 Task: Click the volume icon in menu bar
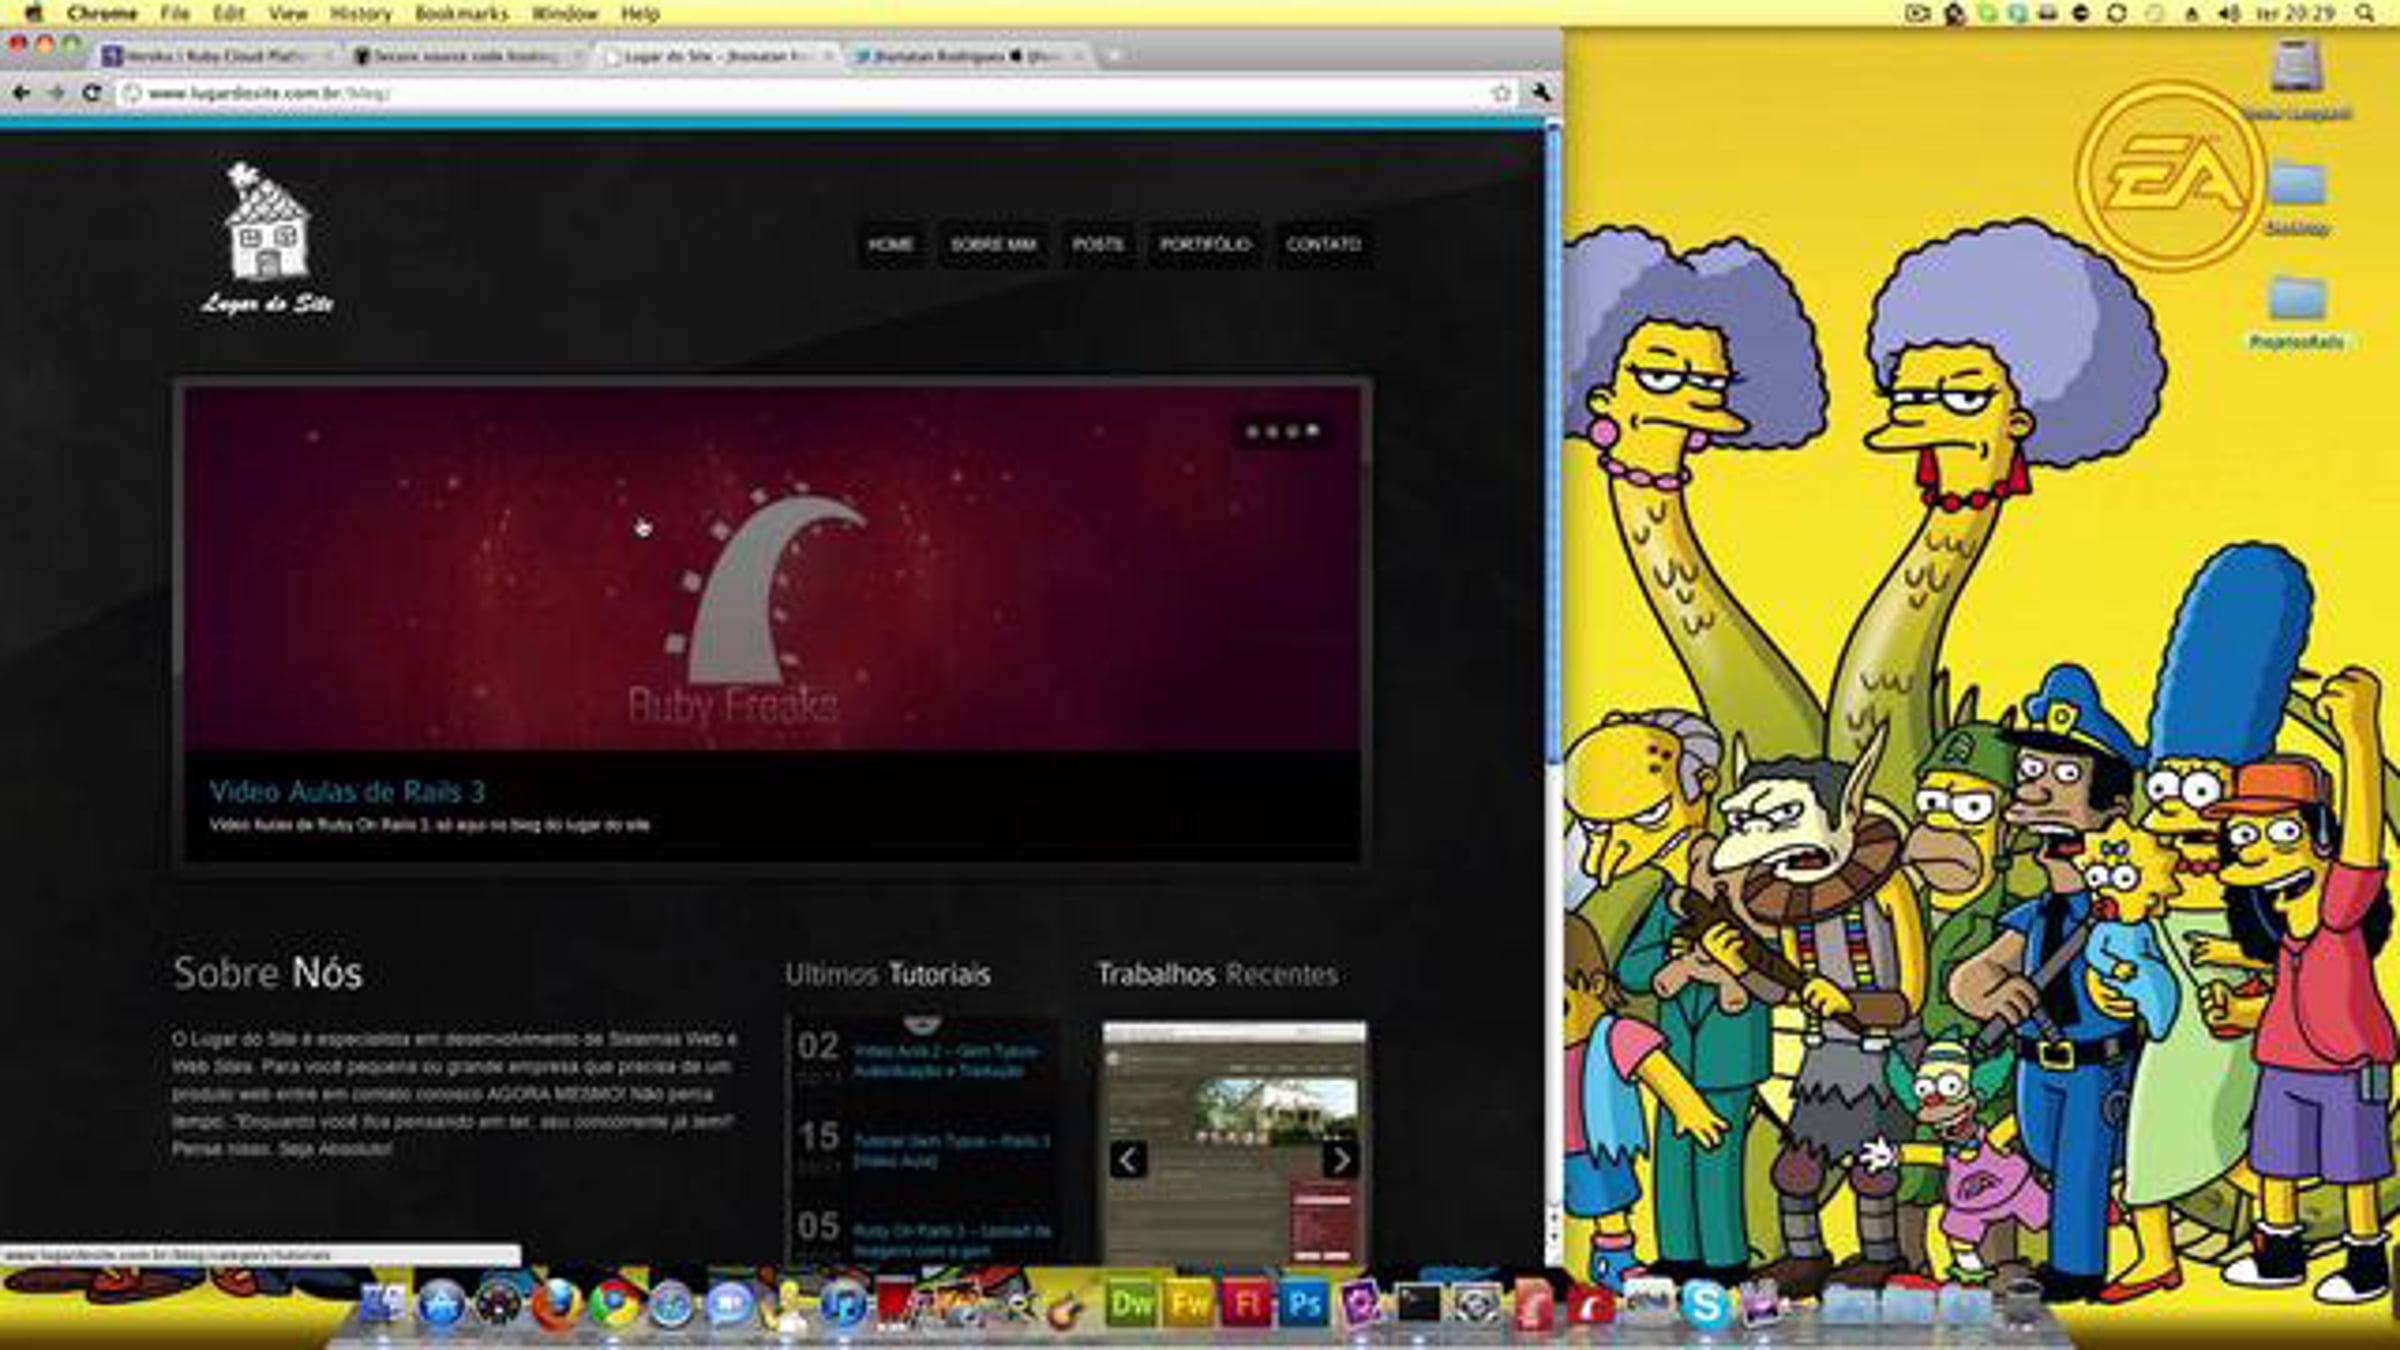tap(2229, 13)
